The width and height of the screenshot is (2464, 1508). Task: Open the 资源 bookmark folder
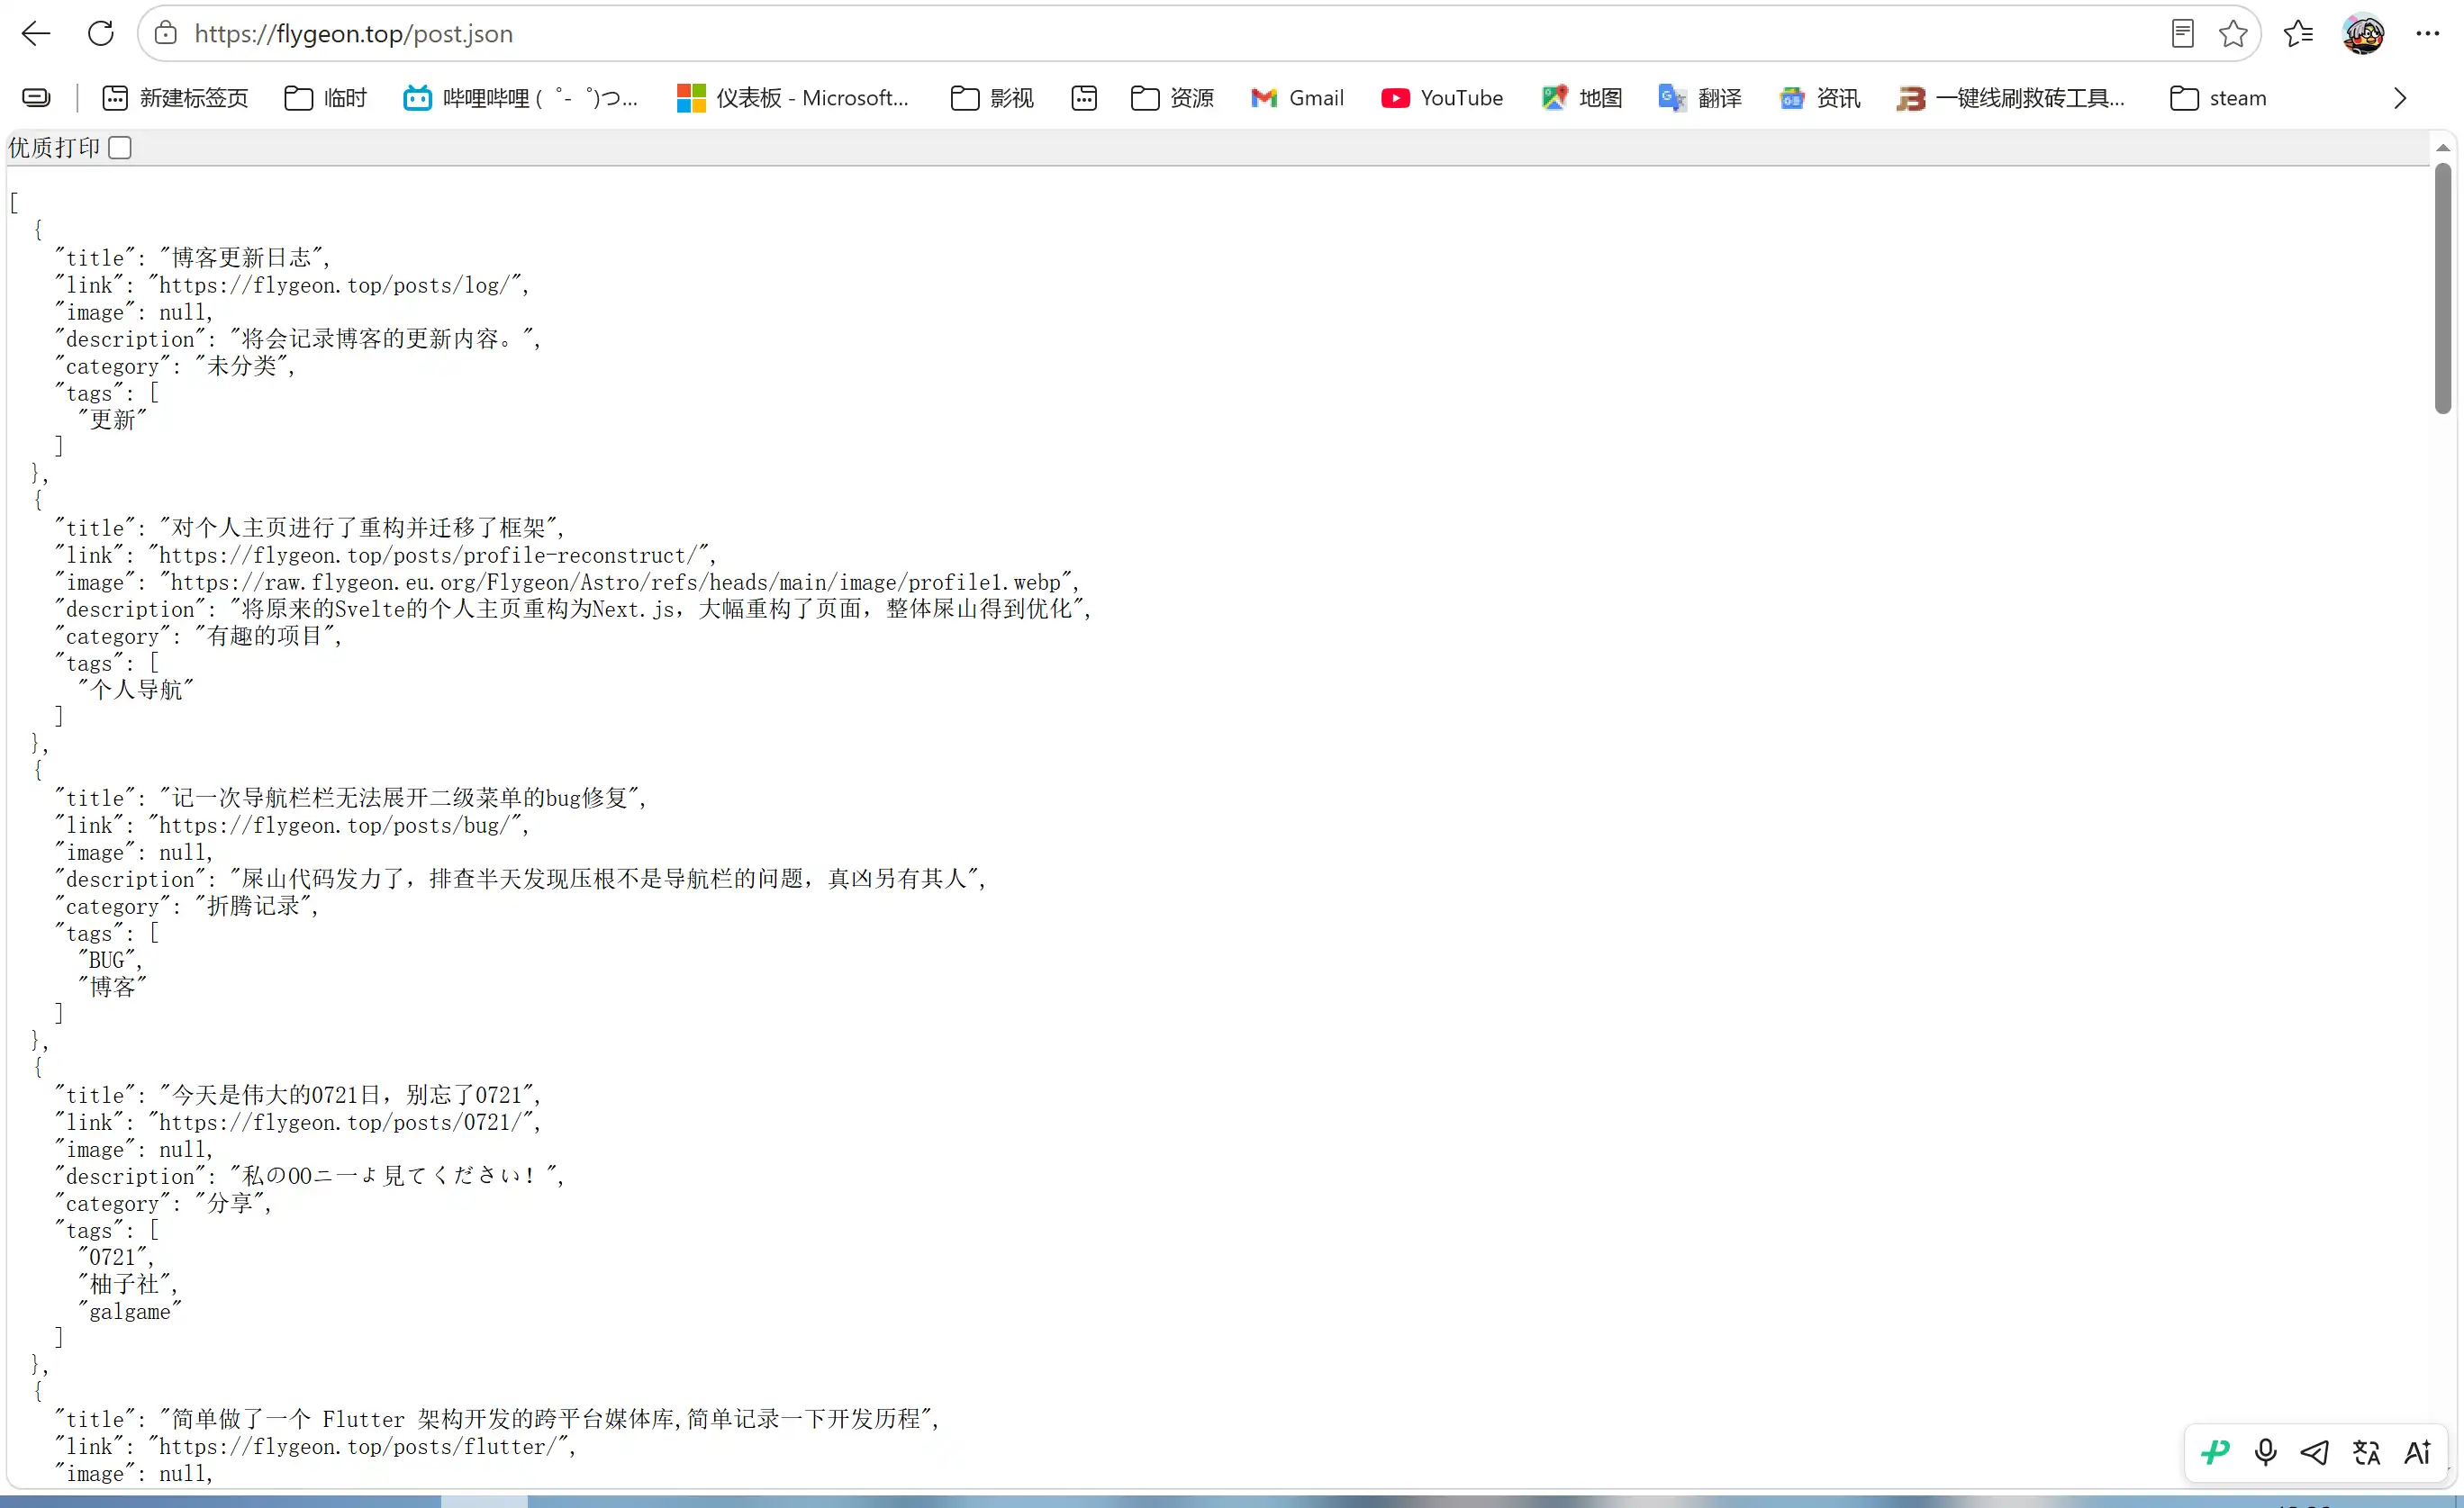1172,97
